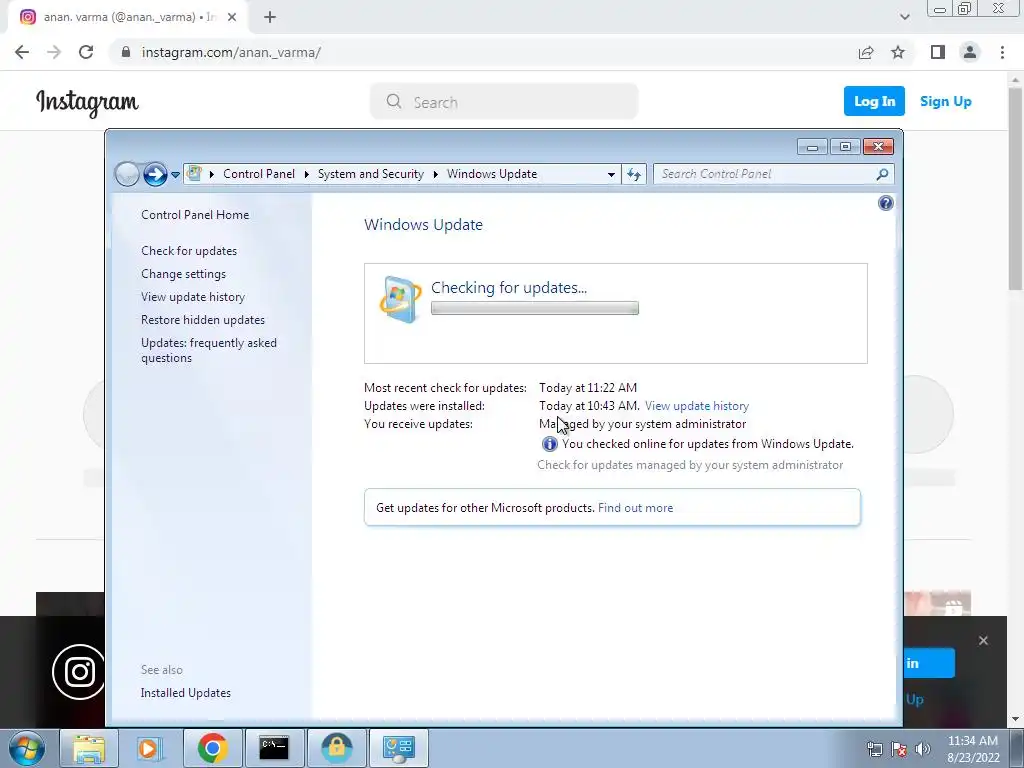Switch to Chrome on the taskbar
Viewport: 1024px width, 768px height.
pos(212,748)
